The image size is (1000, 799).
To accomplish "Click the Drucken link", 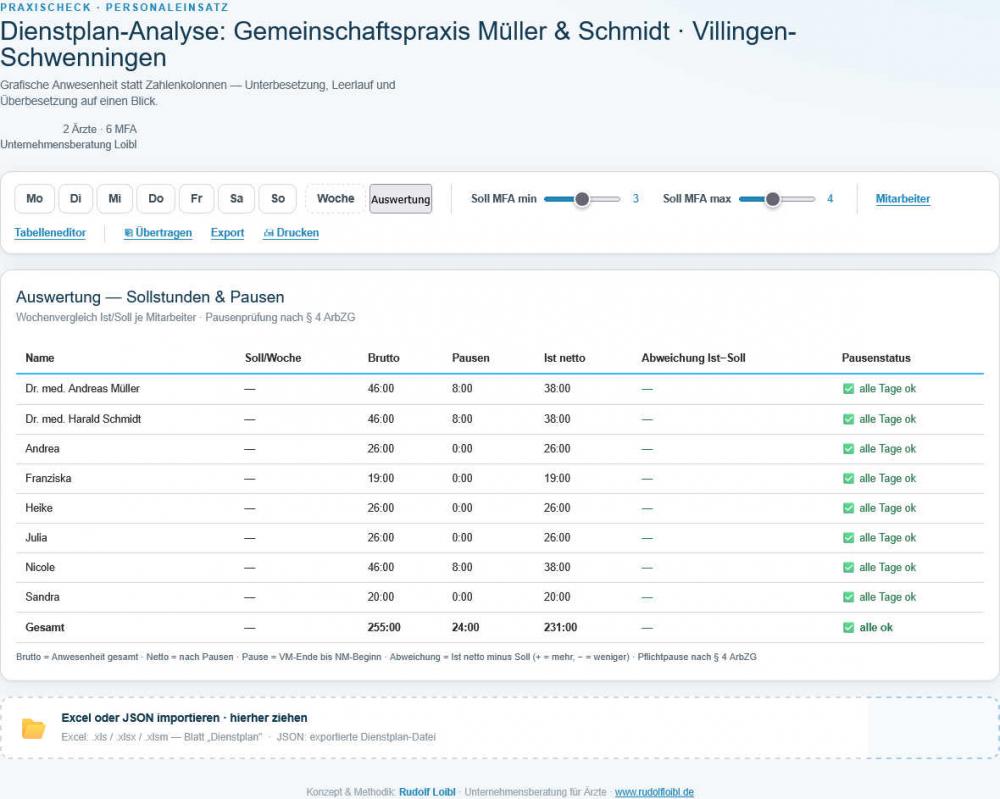I will (x=291, y=233).
